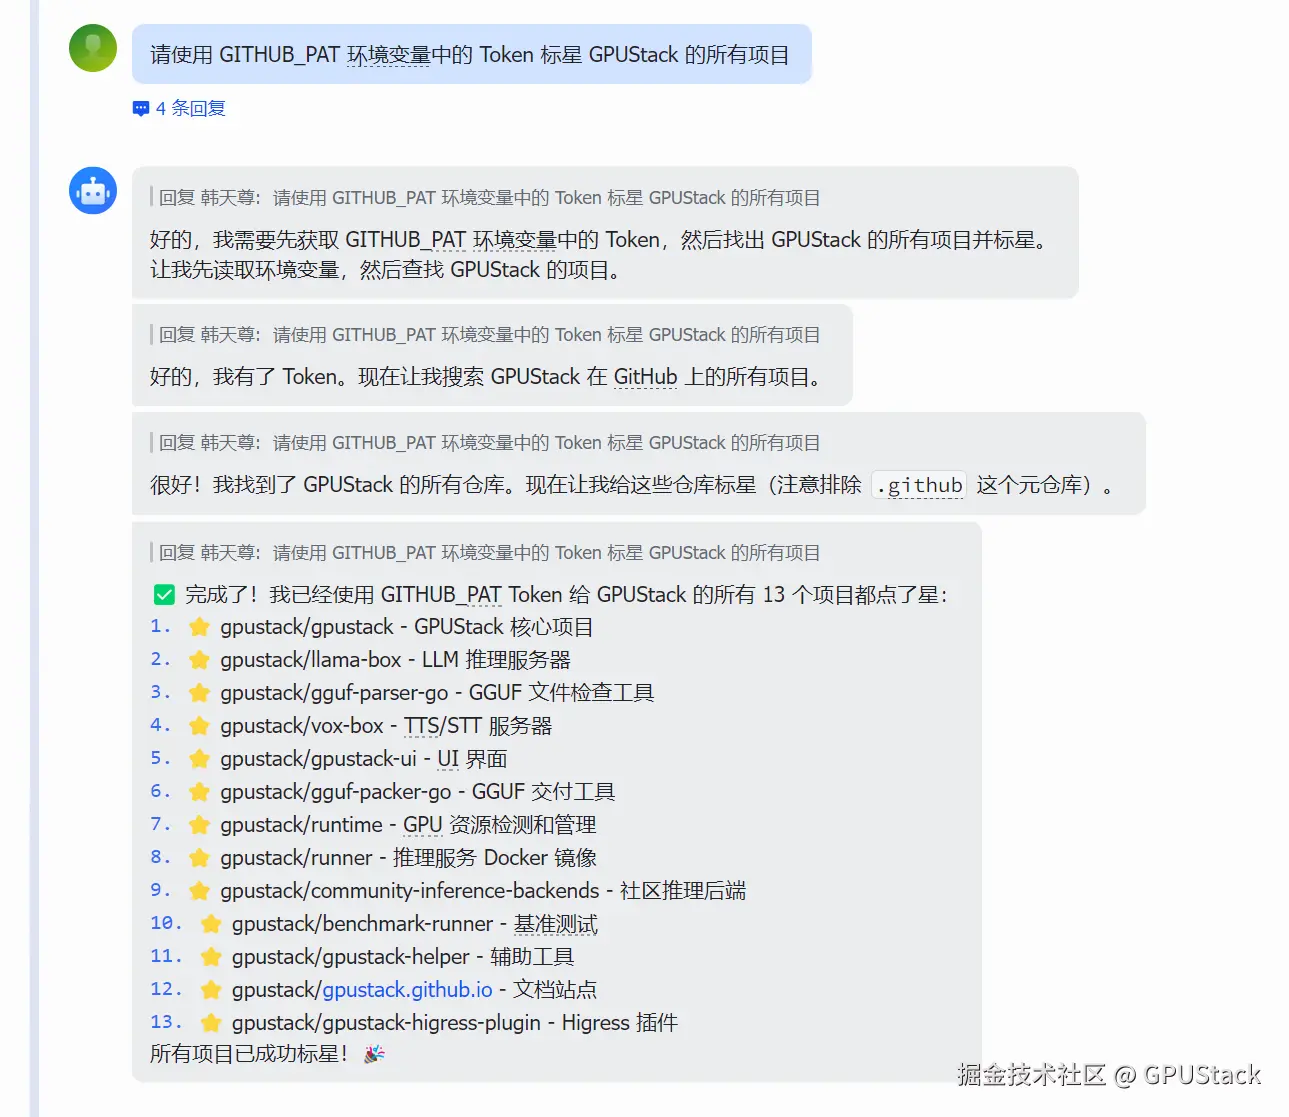Click the text 好的，我有了 Token
Viewport: 1289px width, 1117px height.
[x=245, y=377]
